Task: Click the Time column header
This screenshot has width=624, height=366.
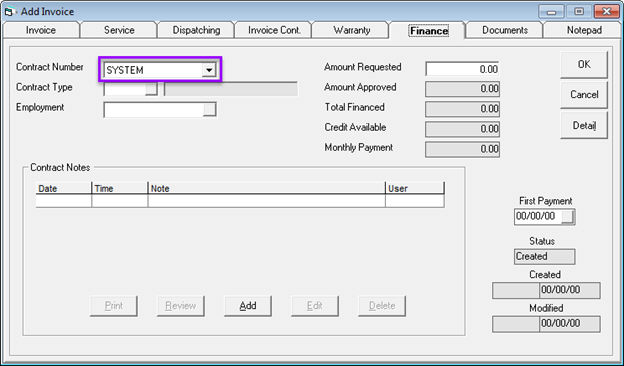Action: (x=120, y=189)
